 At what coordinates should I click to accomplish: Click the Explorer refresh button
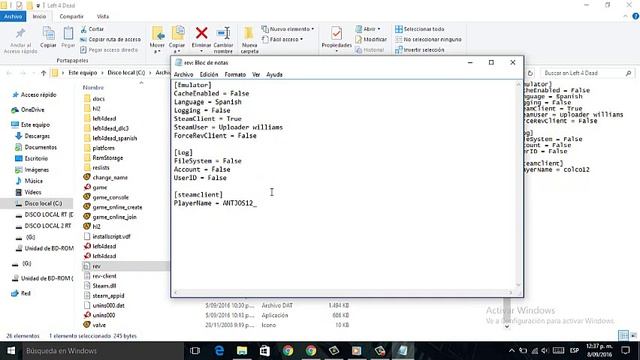click(x=530, y=73)
